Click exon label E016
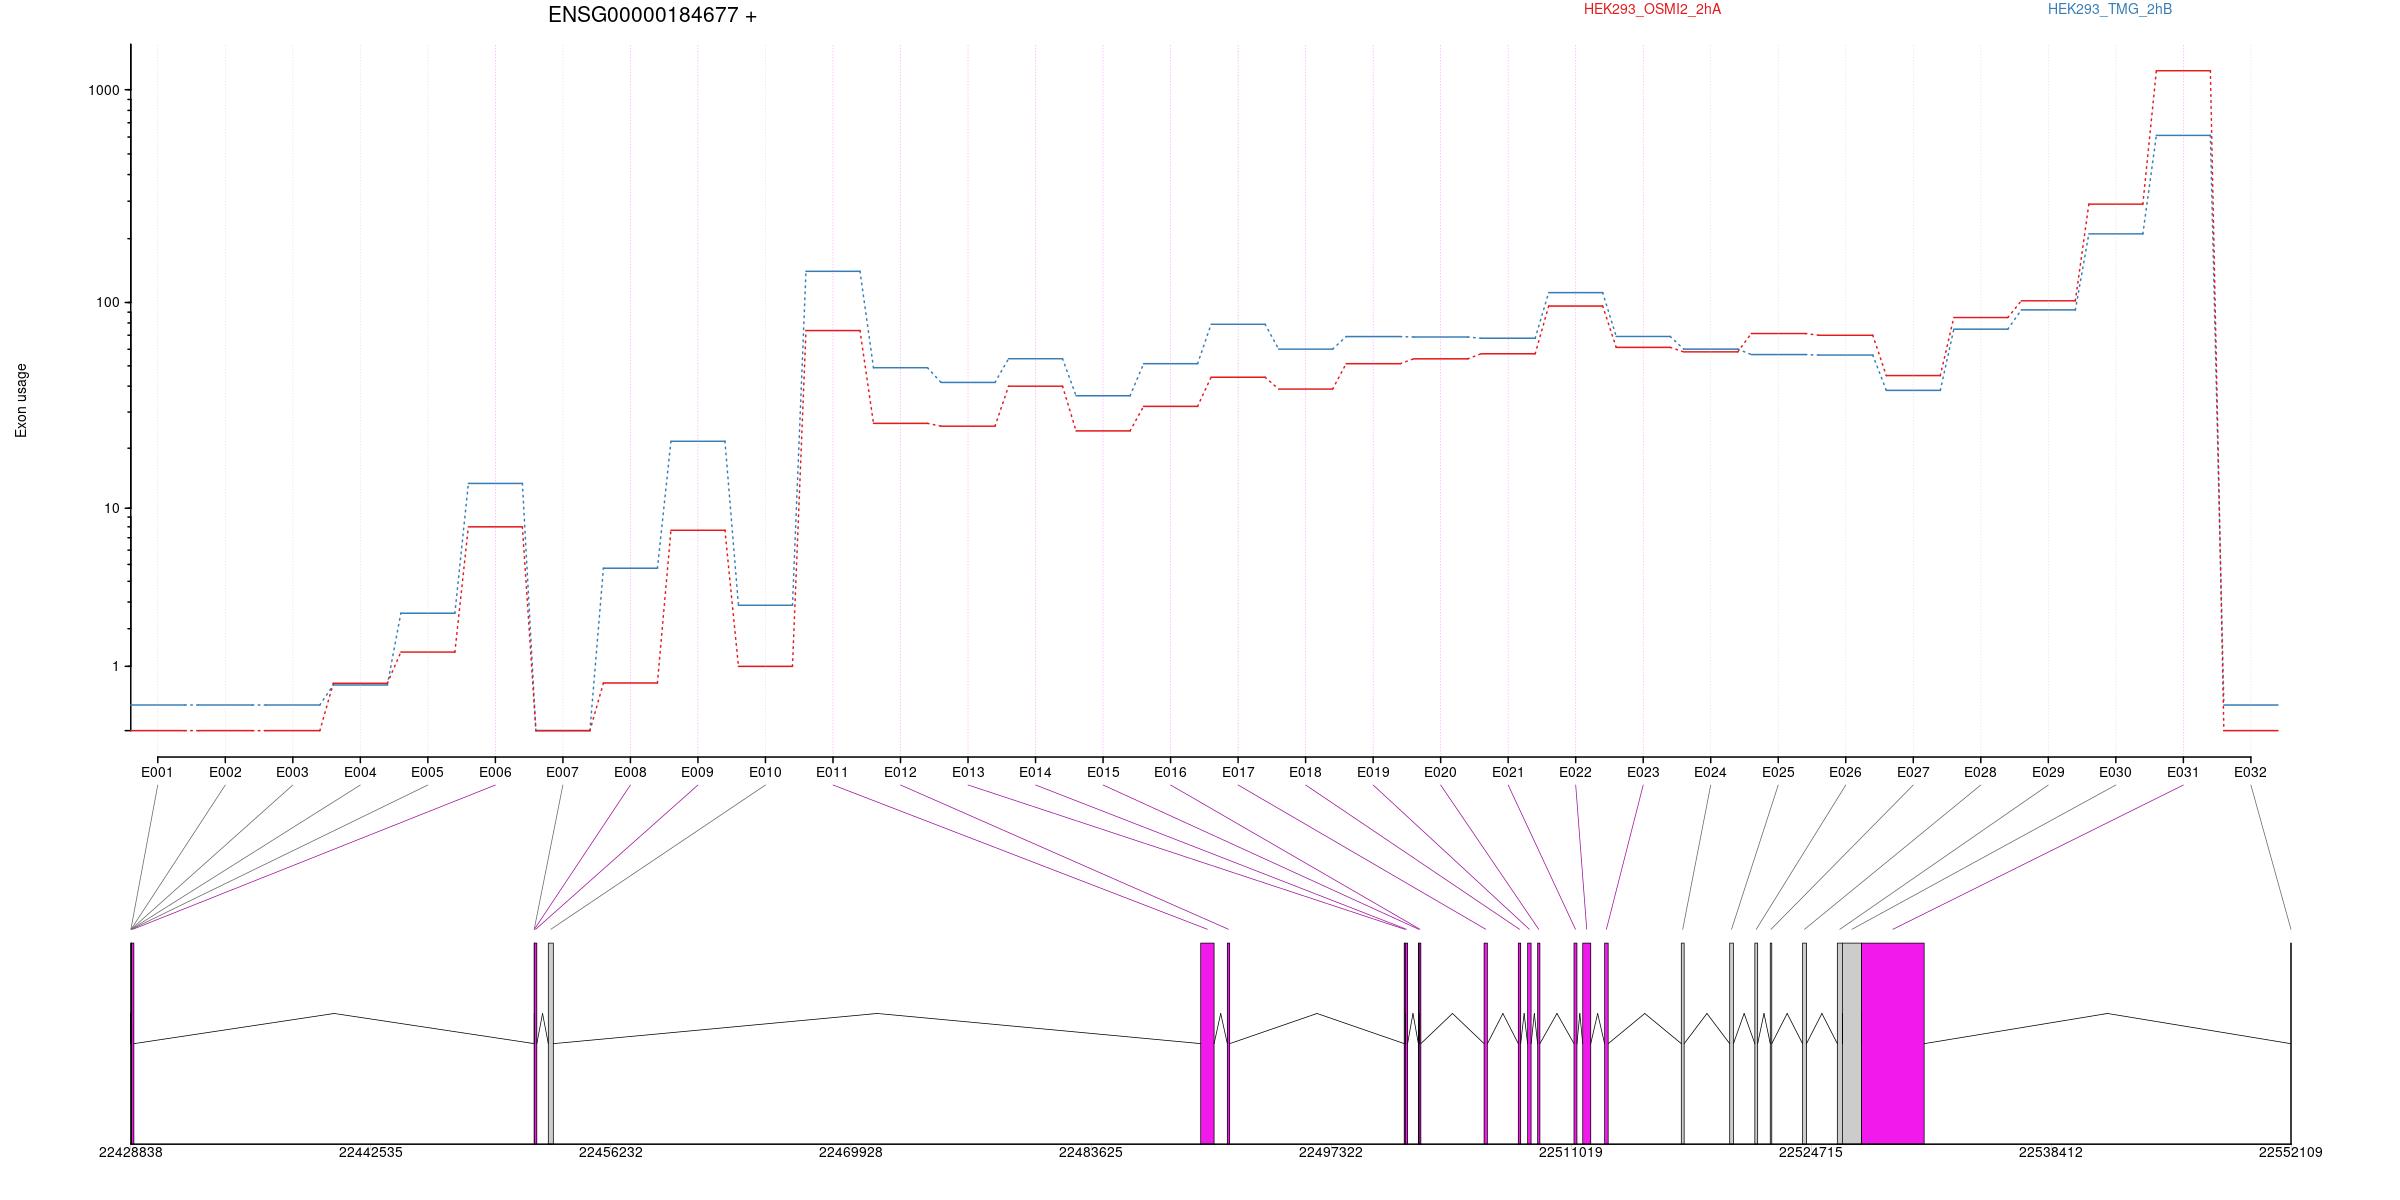 [x=1170, y=772]
